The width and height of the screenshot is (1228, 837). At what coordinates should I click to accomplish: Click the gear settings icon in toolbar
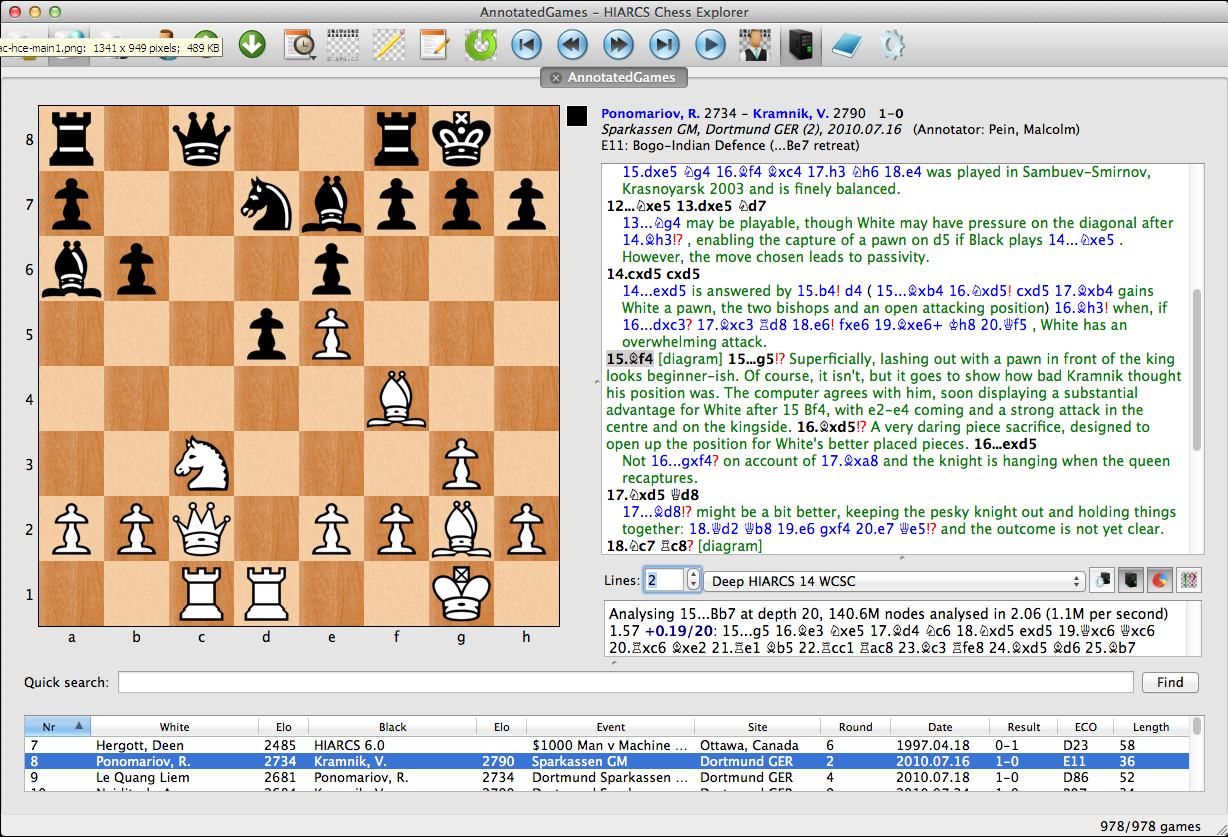pyautogui.click(x=891, y=44)
